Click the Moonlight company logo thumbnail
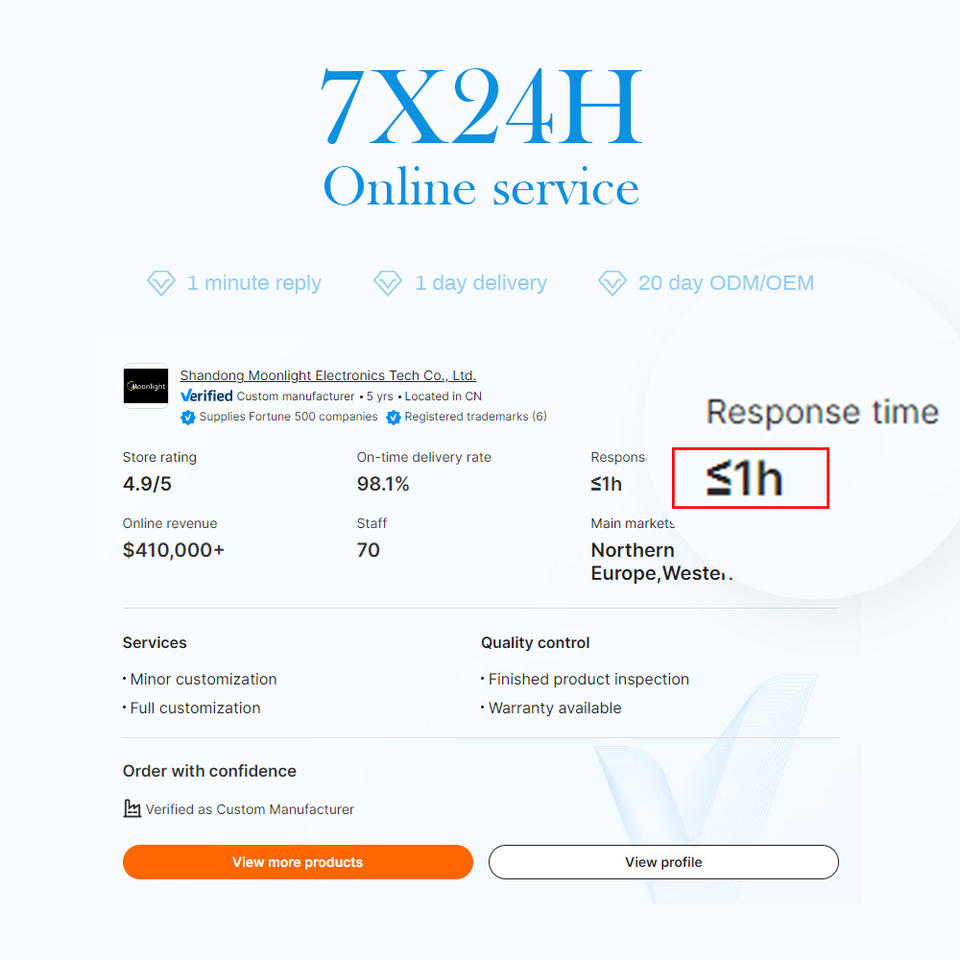 (x=146, y=386)
